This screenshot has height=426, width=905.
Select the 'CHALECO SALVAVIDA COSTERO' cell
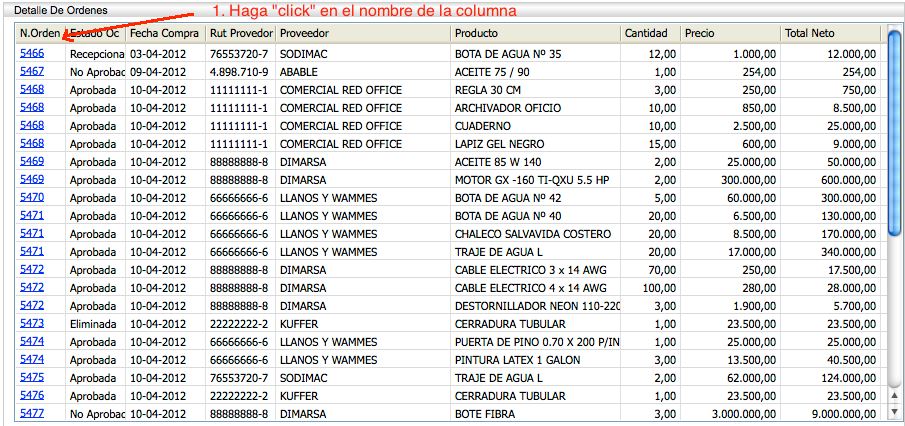coord(536,234)
